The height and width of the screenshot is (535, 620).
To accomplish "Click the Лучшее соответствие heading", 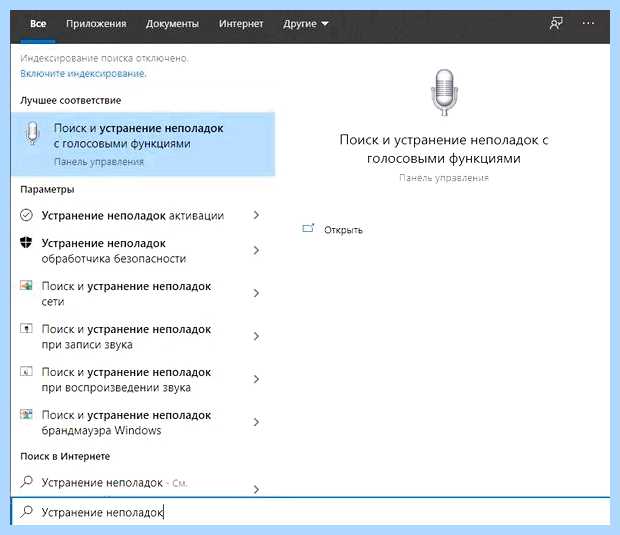I will pyautogui.click(x=71, y=100).
